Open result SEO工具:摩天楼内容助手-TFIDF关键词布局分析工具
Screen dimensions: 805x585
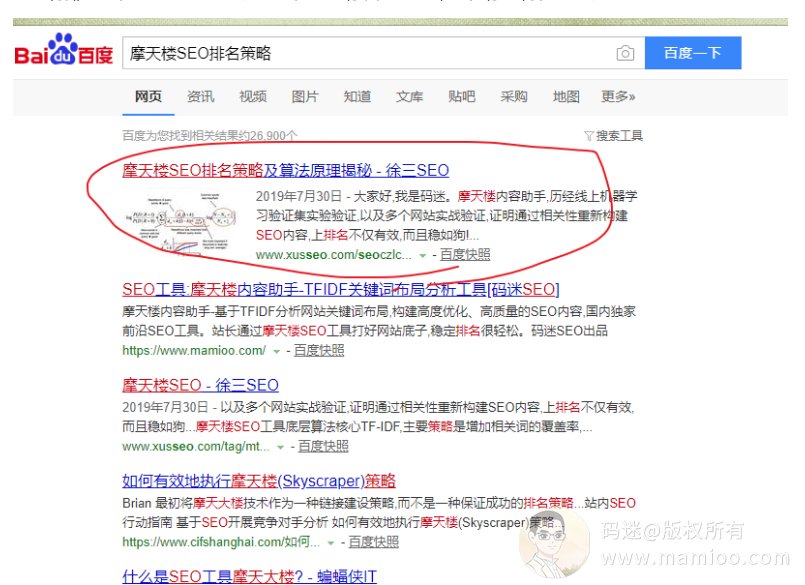pyautogui.click(x=340, y=290)
